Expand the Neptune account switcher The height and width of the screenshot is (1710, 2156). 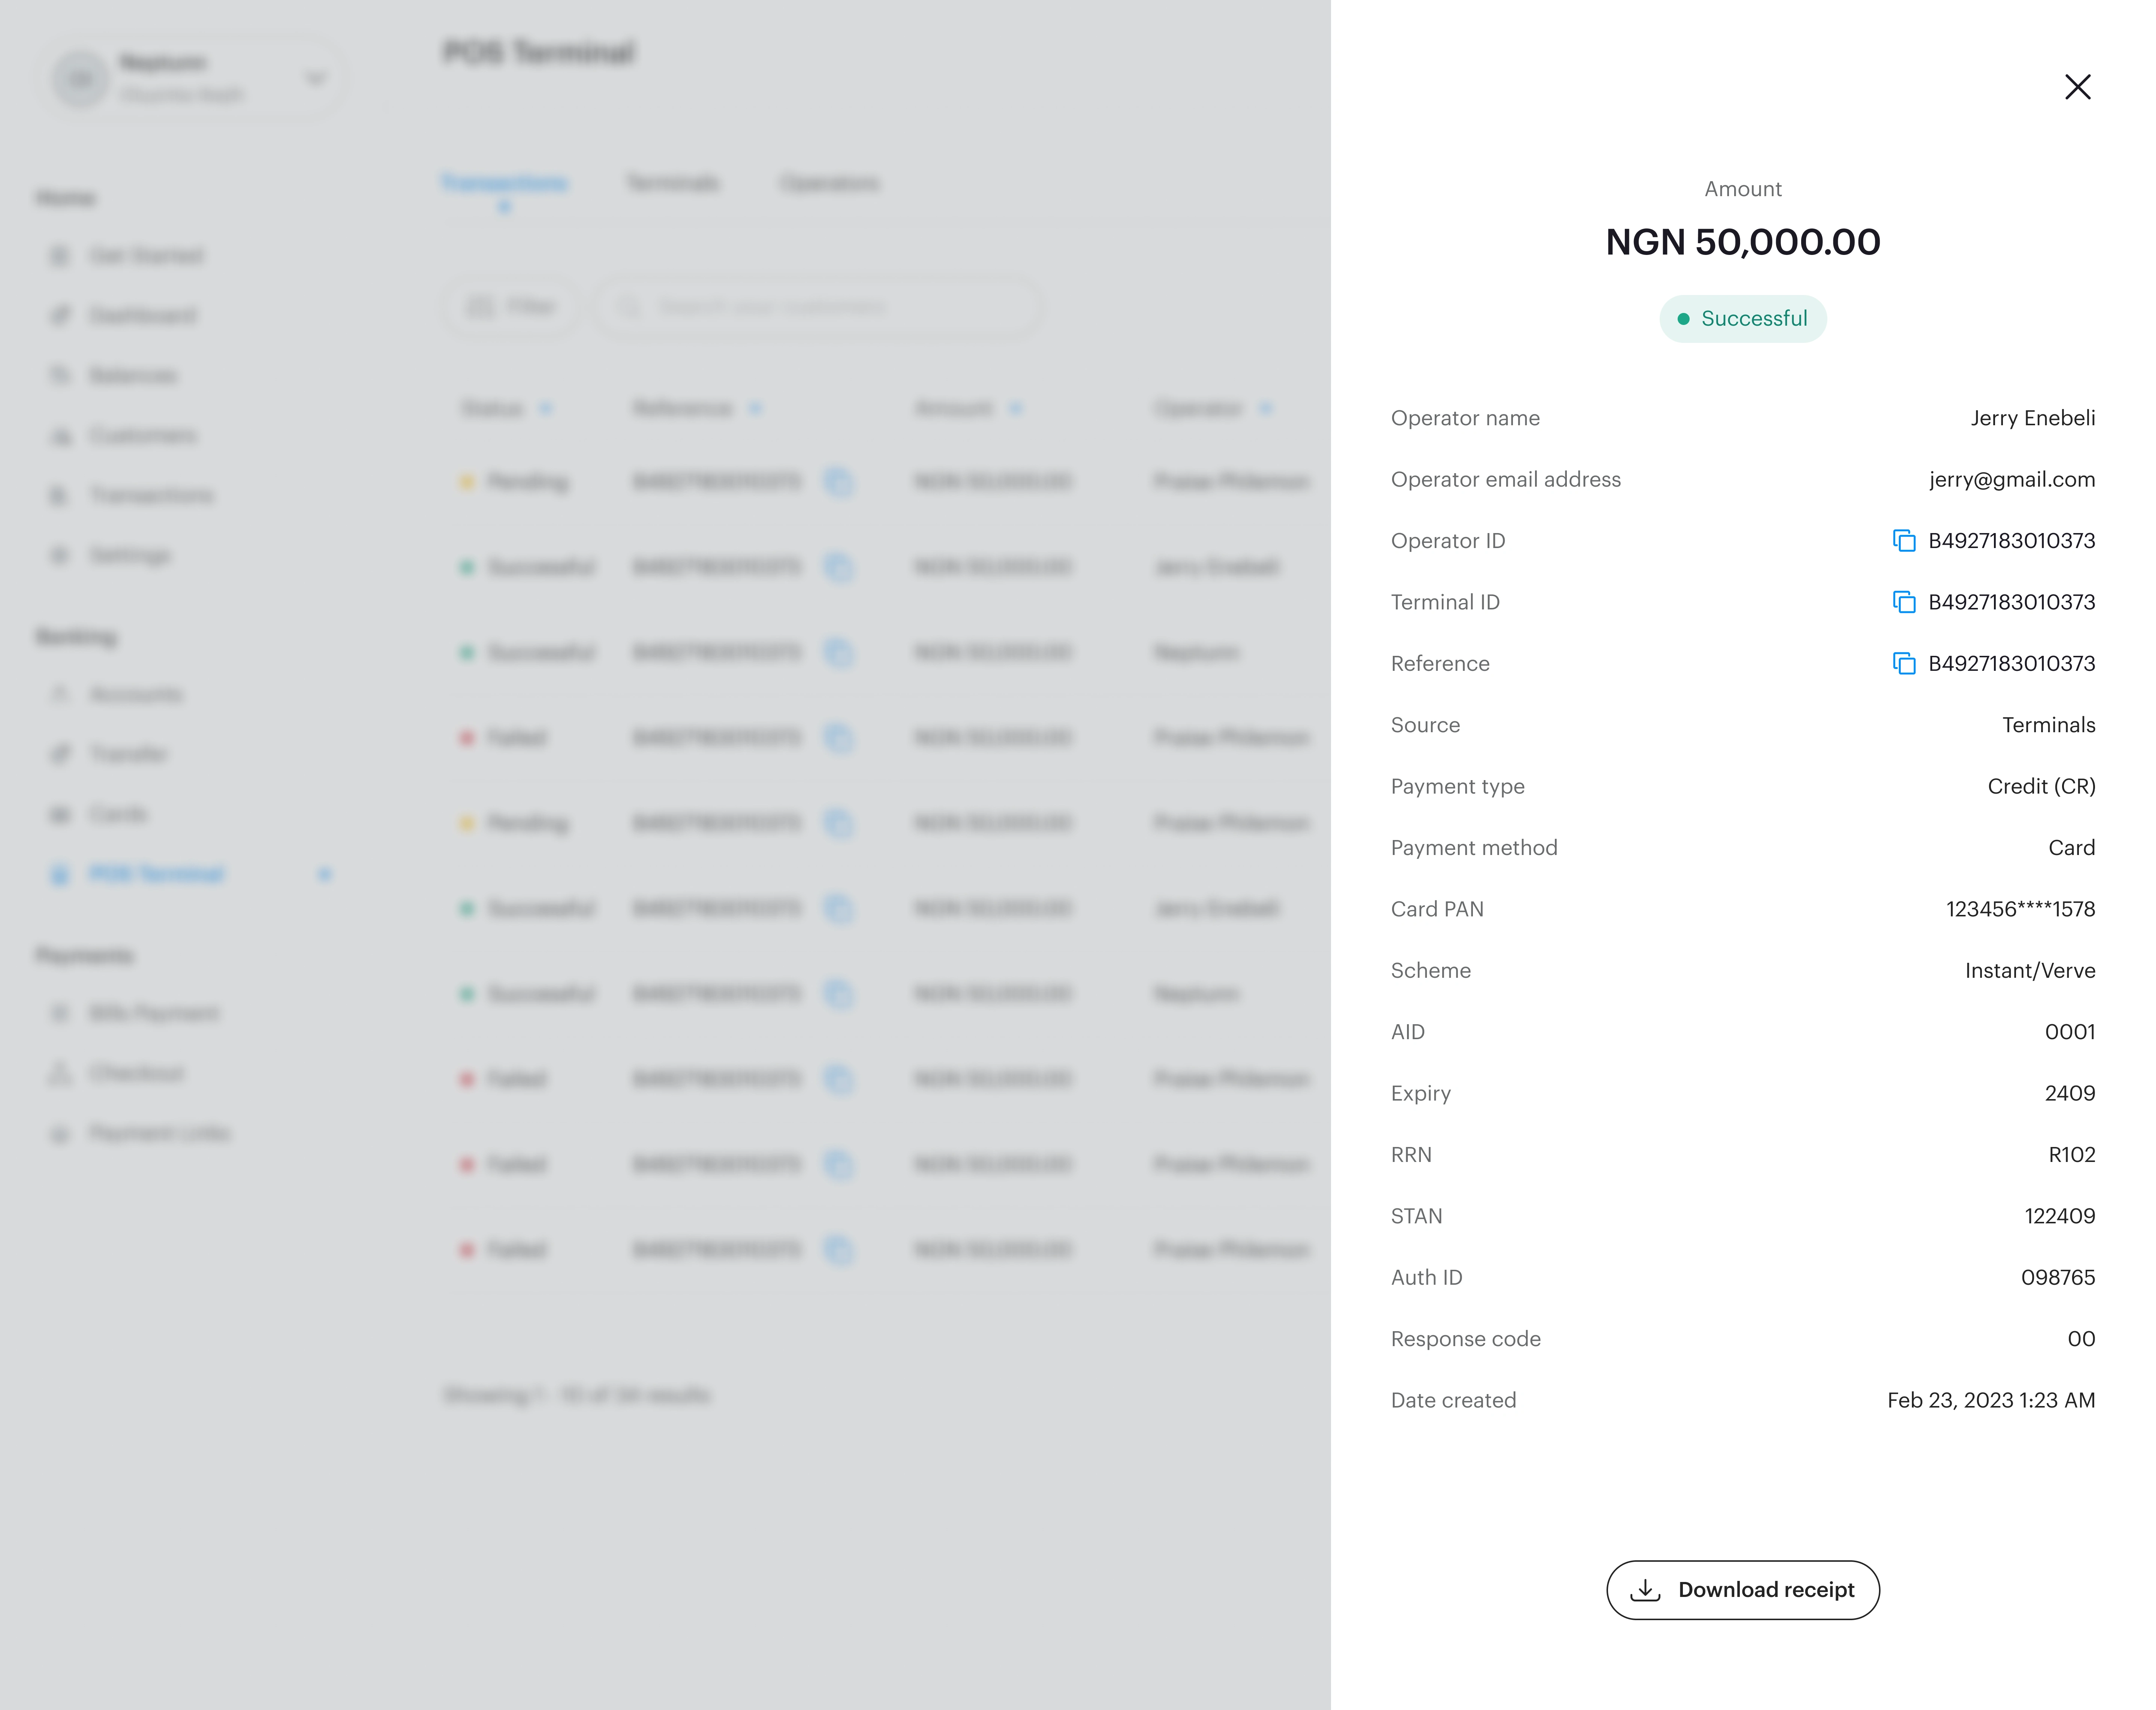pyautogui.click(x=315, y=78)
